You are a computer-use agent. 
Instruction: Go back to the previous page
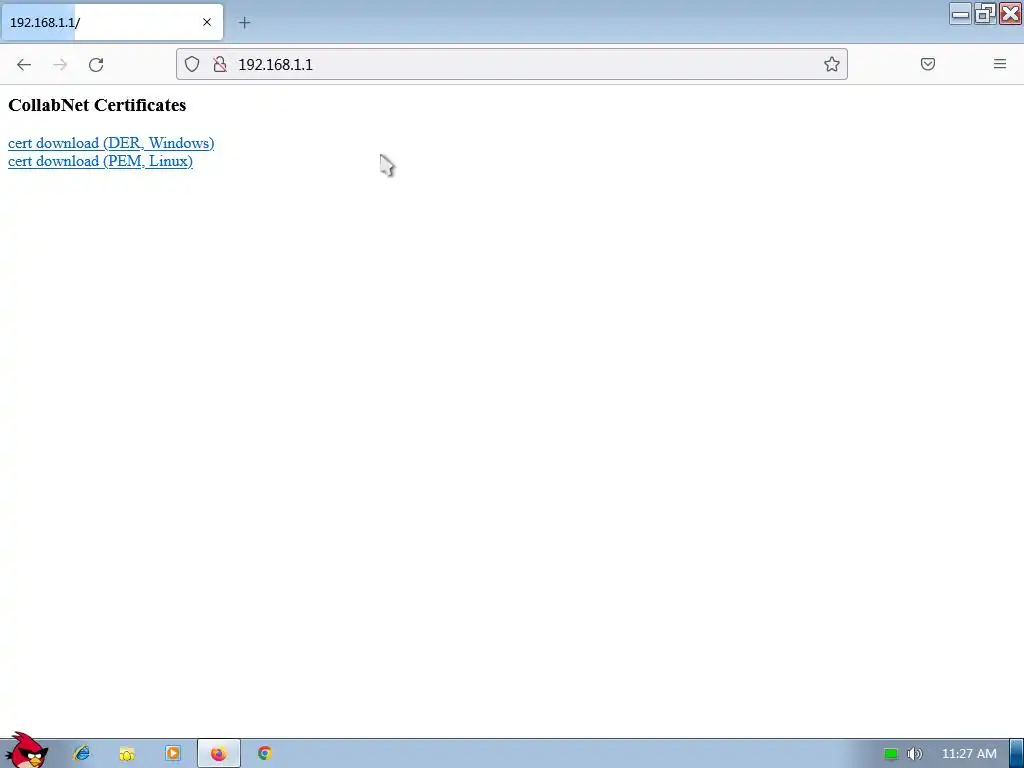pyautogui.click(x=24, y=65)
